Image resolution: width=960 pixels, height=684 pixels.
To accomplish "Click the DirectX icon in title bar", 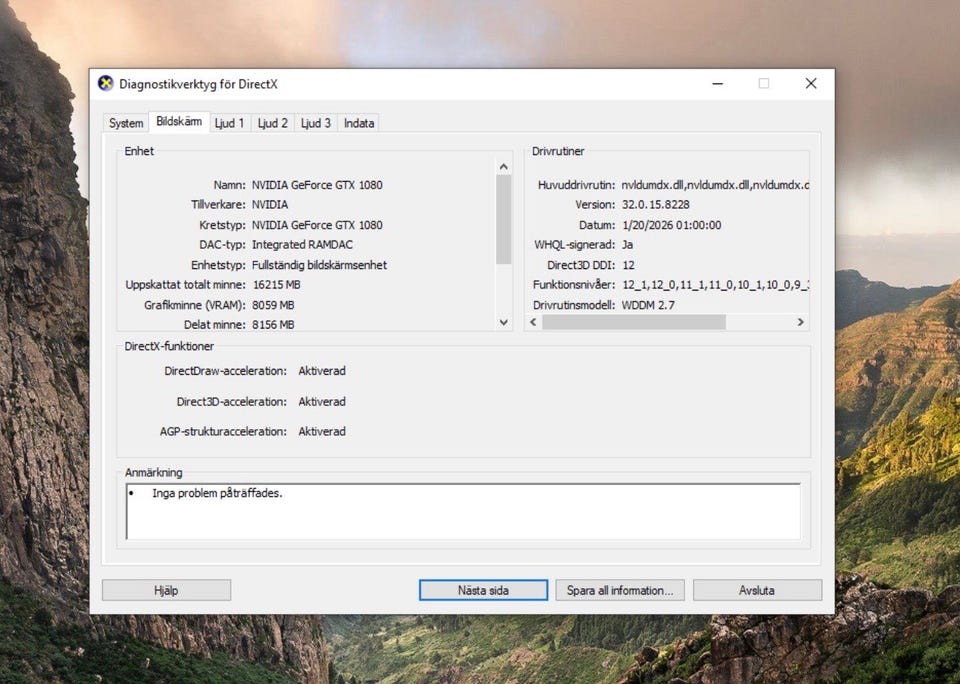I will [x=105, y=83].
